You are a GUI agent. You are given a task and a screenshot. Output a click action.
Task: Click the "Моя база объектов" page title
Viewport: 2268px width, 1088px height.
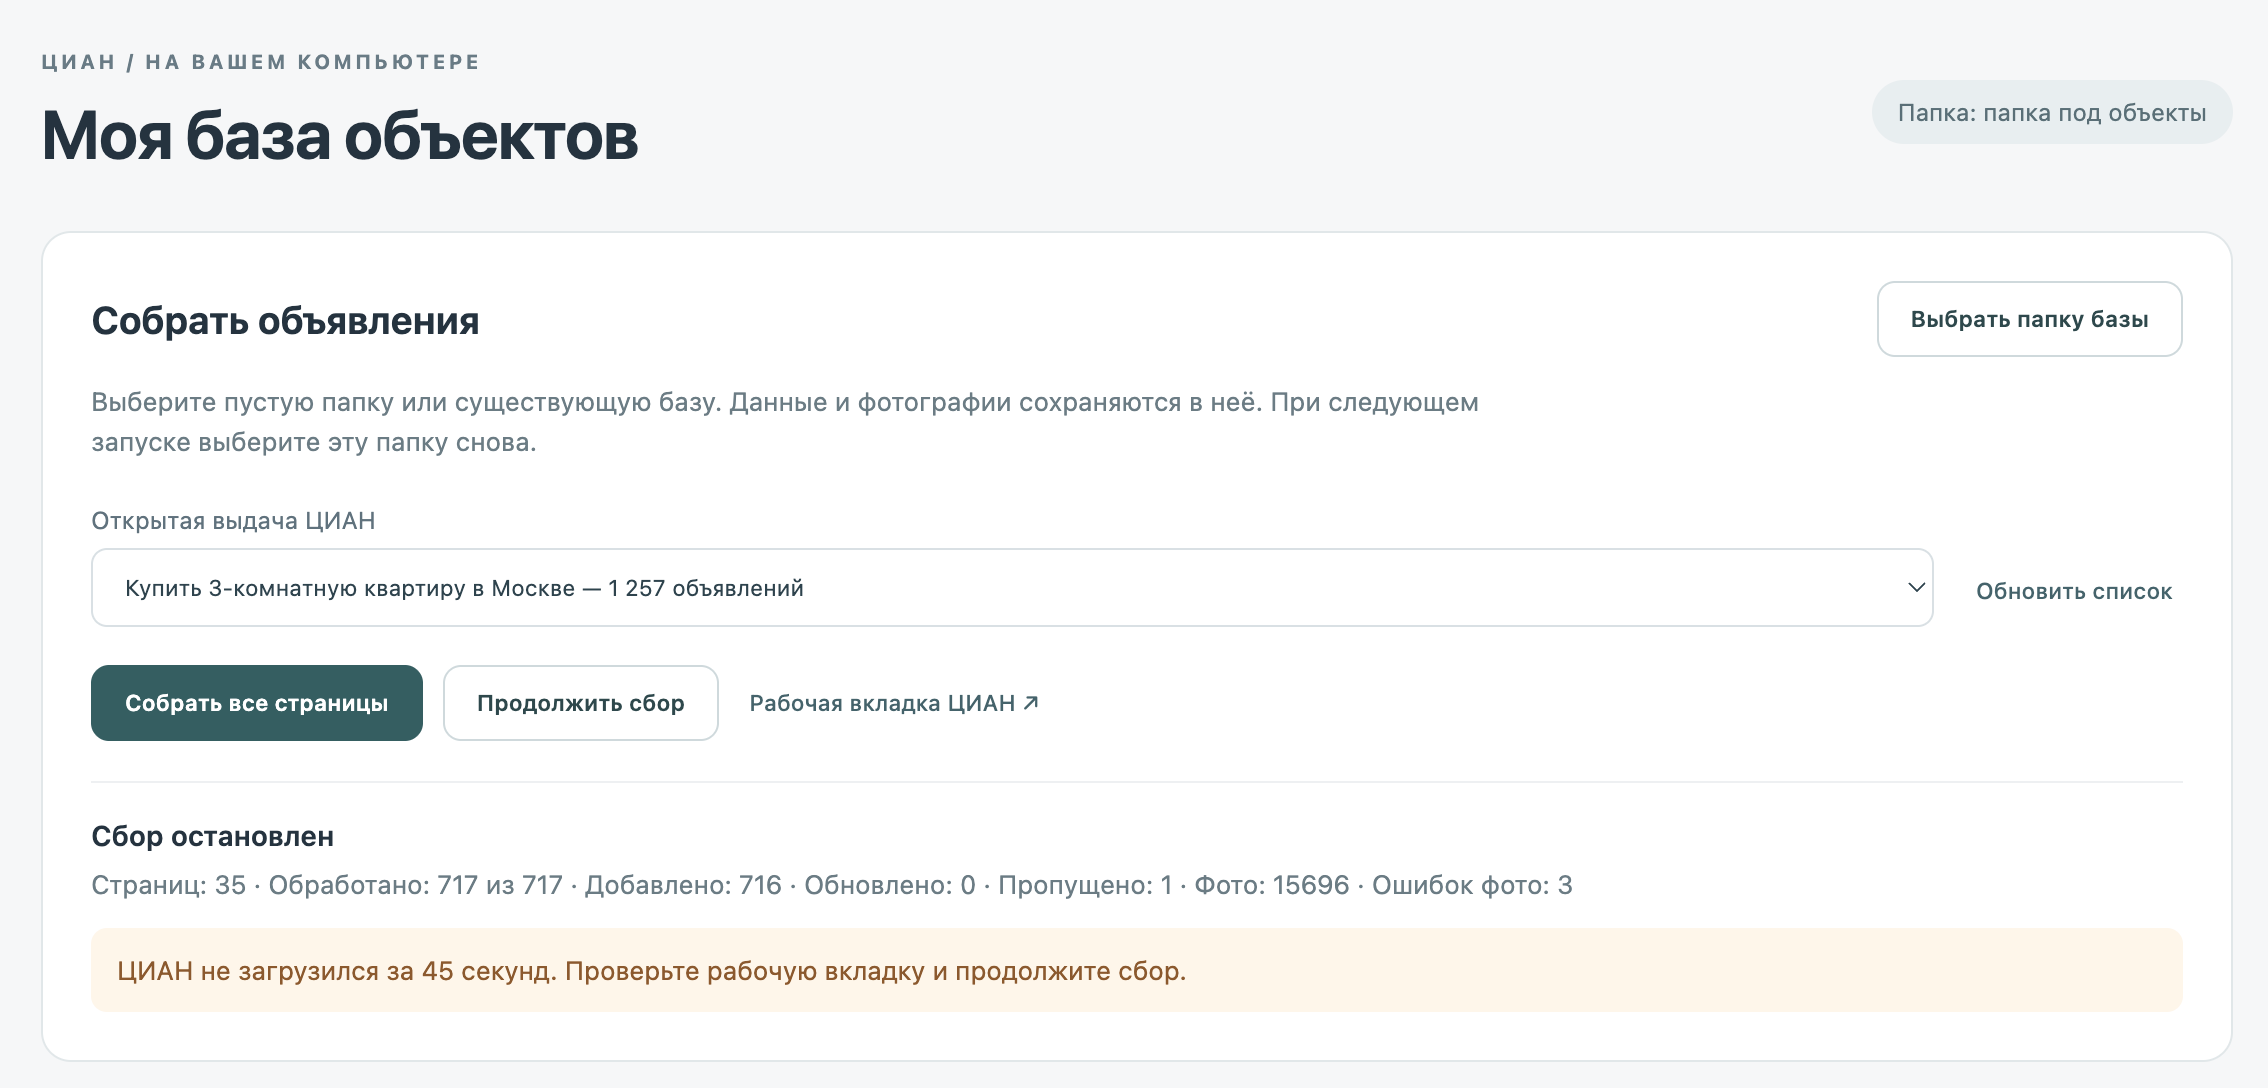click(340, 136)
